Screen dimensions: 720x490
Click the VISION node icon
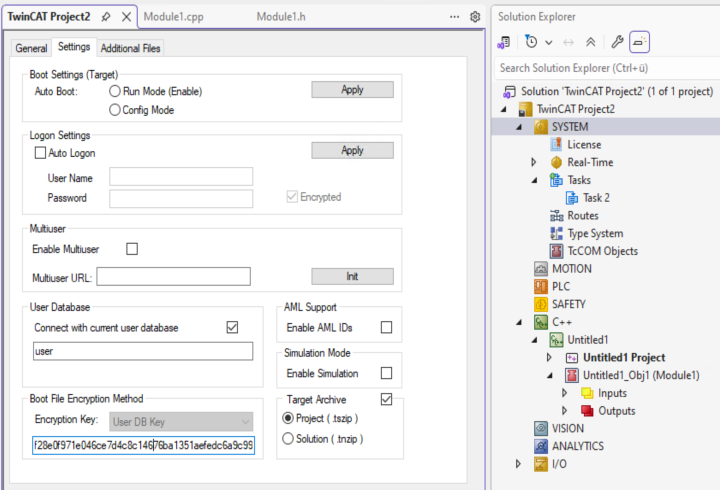(541, 428)
